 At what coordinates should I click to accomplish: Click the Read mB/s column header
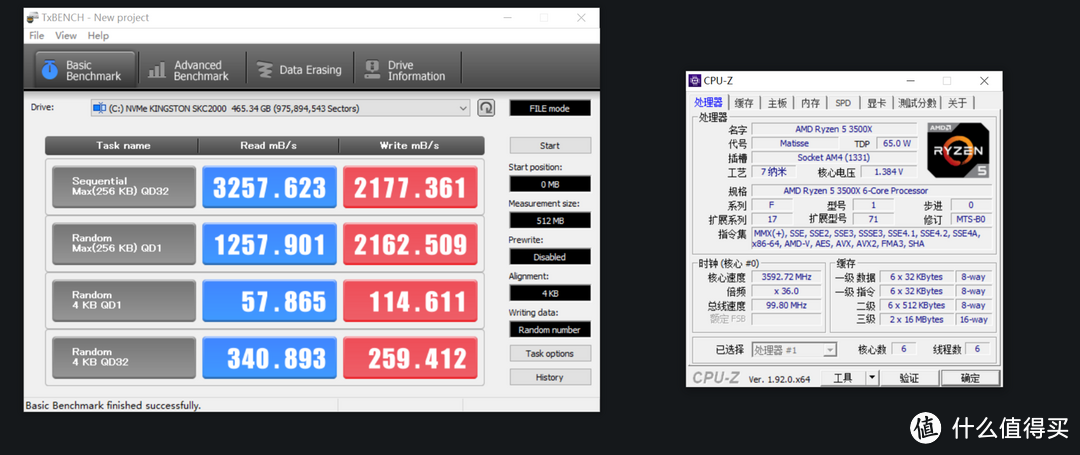269,145
